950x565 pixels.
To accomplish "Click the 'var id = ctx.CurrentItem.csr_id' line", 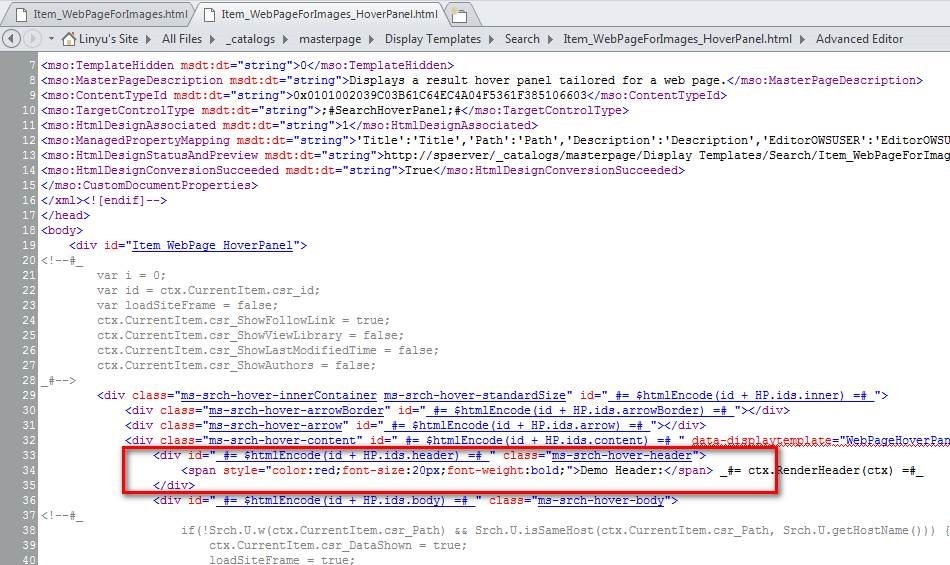I will coord(208,291).
